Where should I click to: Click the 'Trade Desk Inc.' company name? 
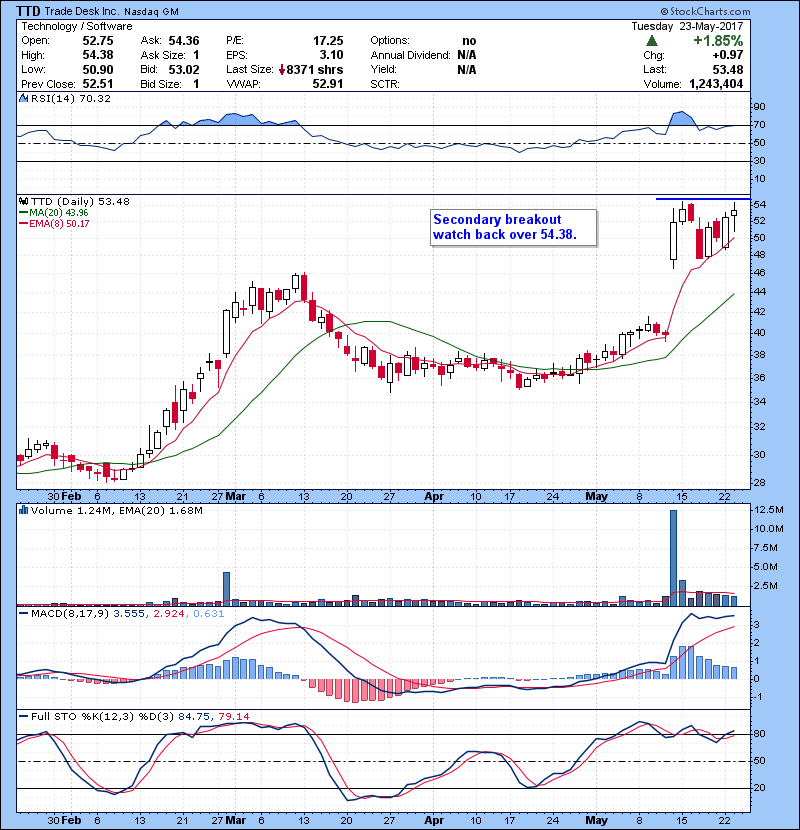point(83,11)
